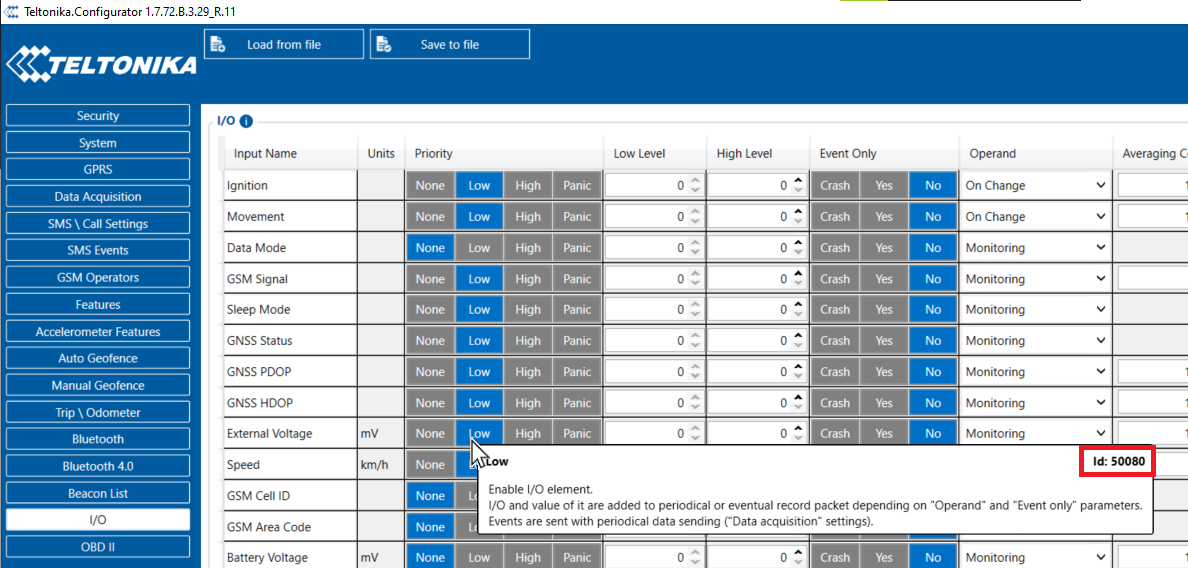Viewport: 1188px width, 568px height.
Task: Open GNSS PDOP Operand dropdown
Action: (x=1035, y=372)
